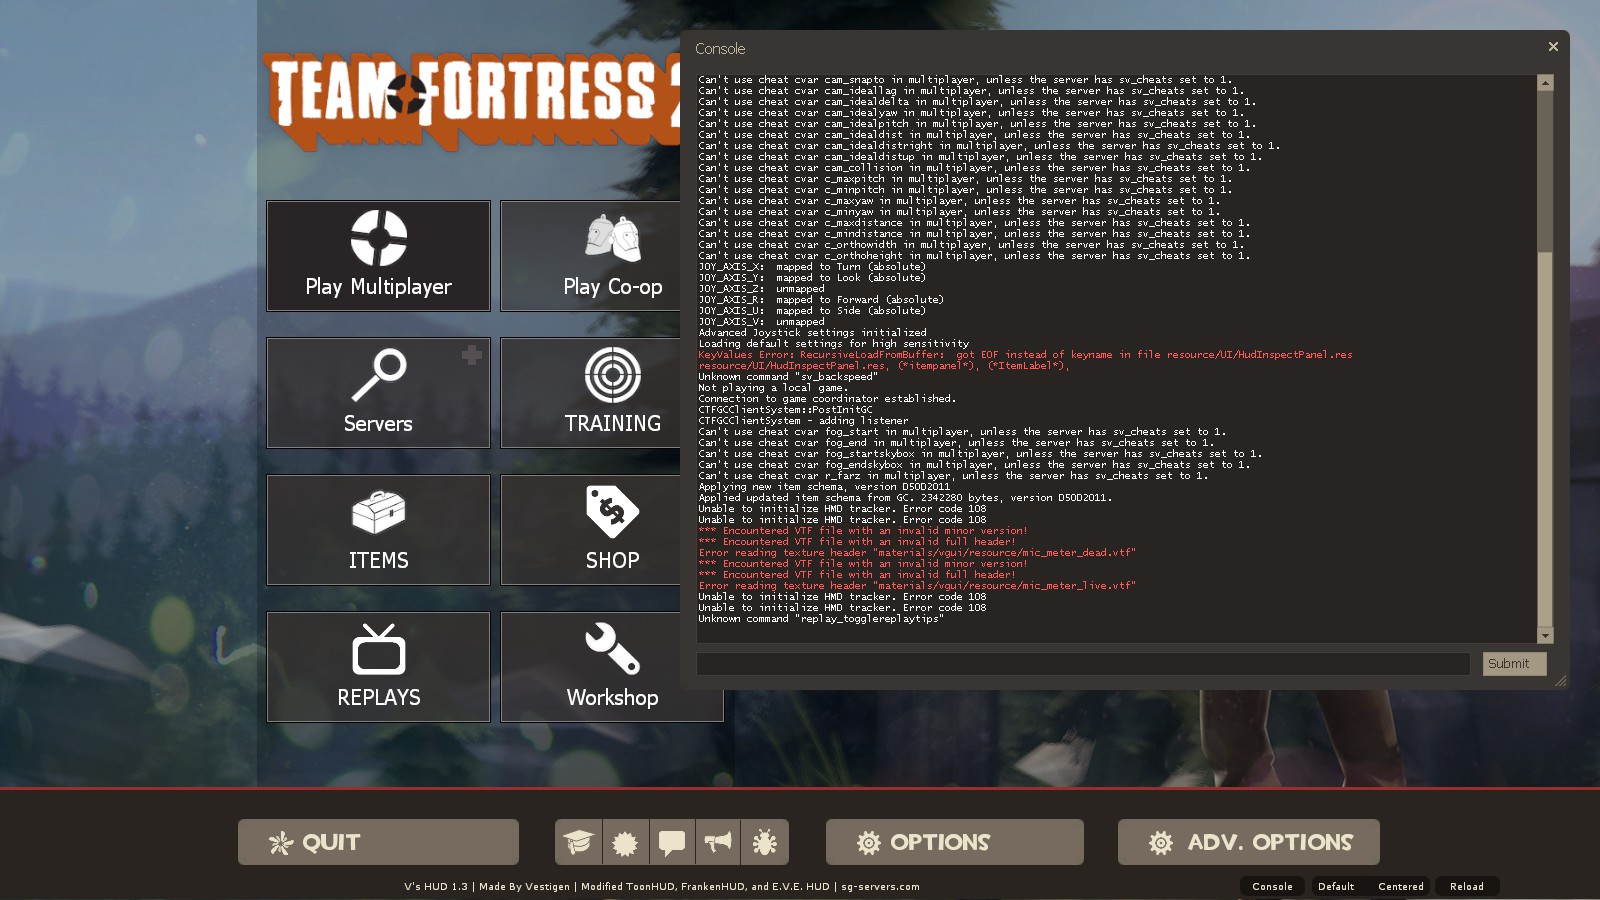
Task: Open the Workshop tile
Action: point(612,667)
